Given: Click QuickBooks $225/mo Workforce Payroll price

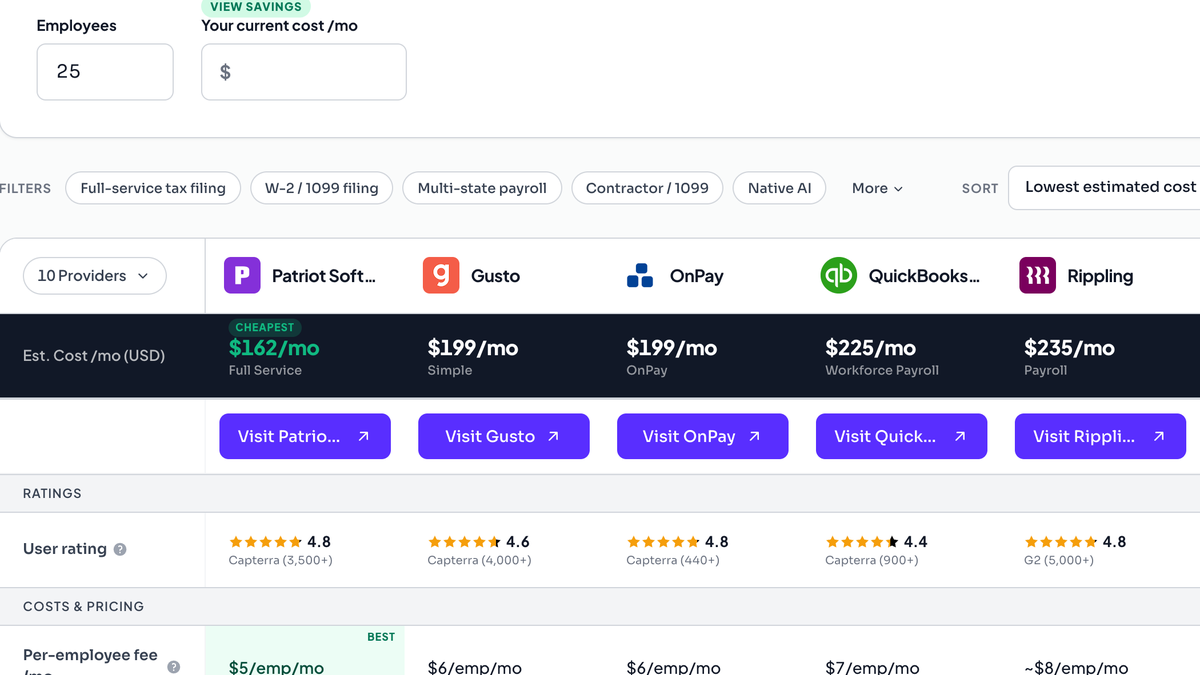Looking at the screenshot, I should point(871,348).
